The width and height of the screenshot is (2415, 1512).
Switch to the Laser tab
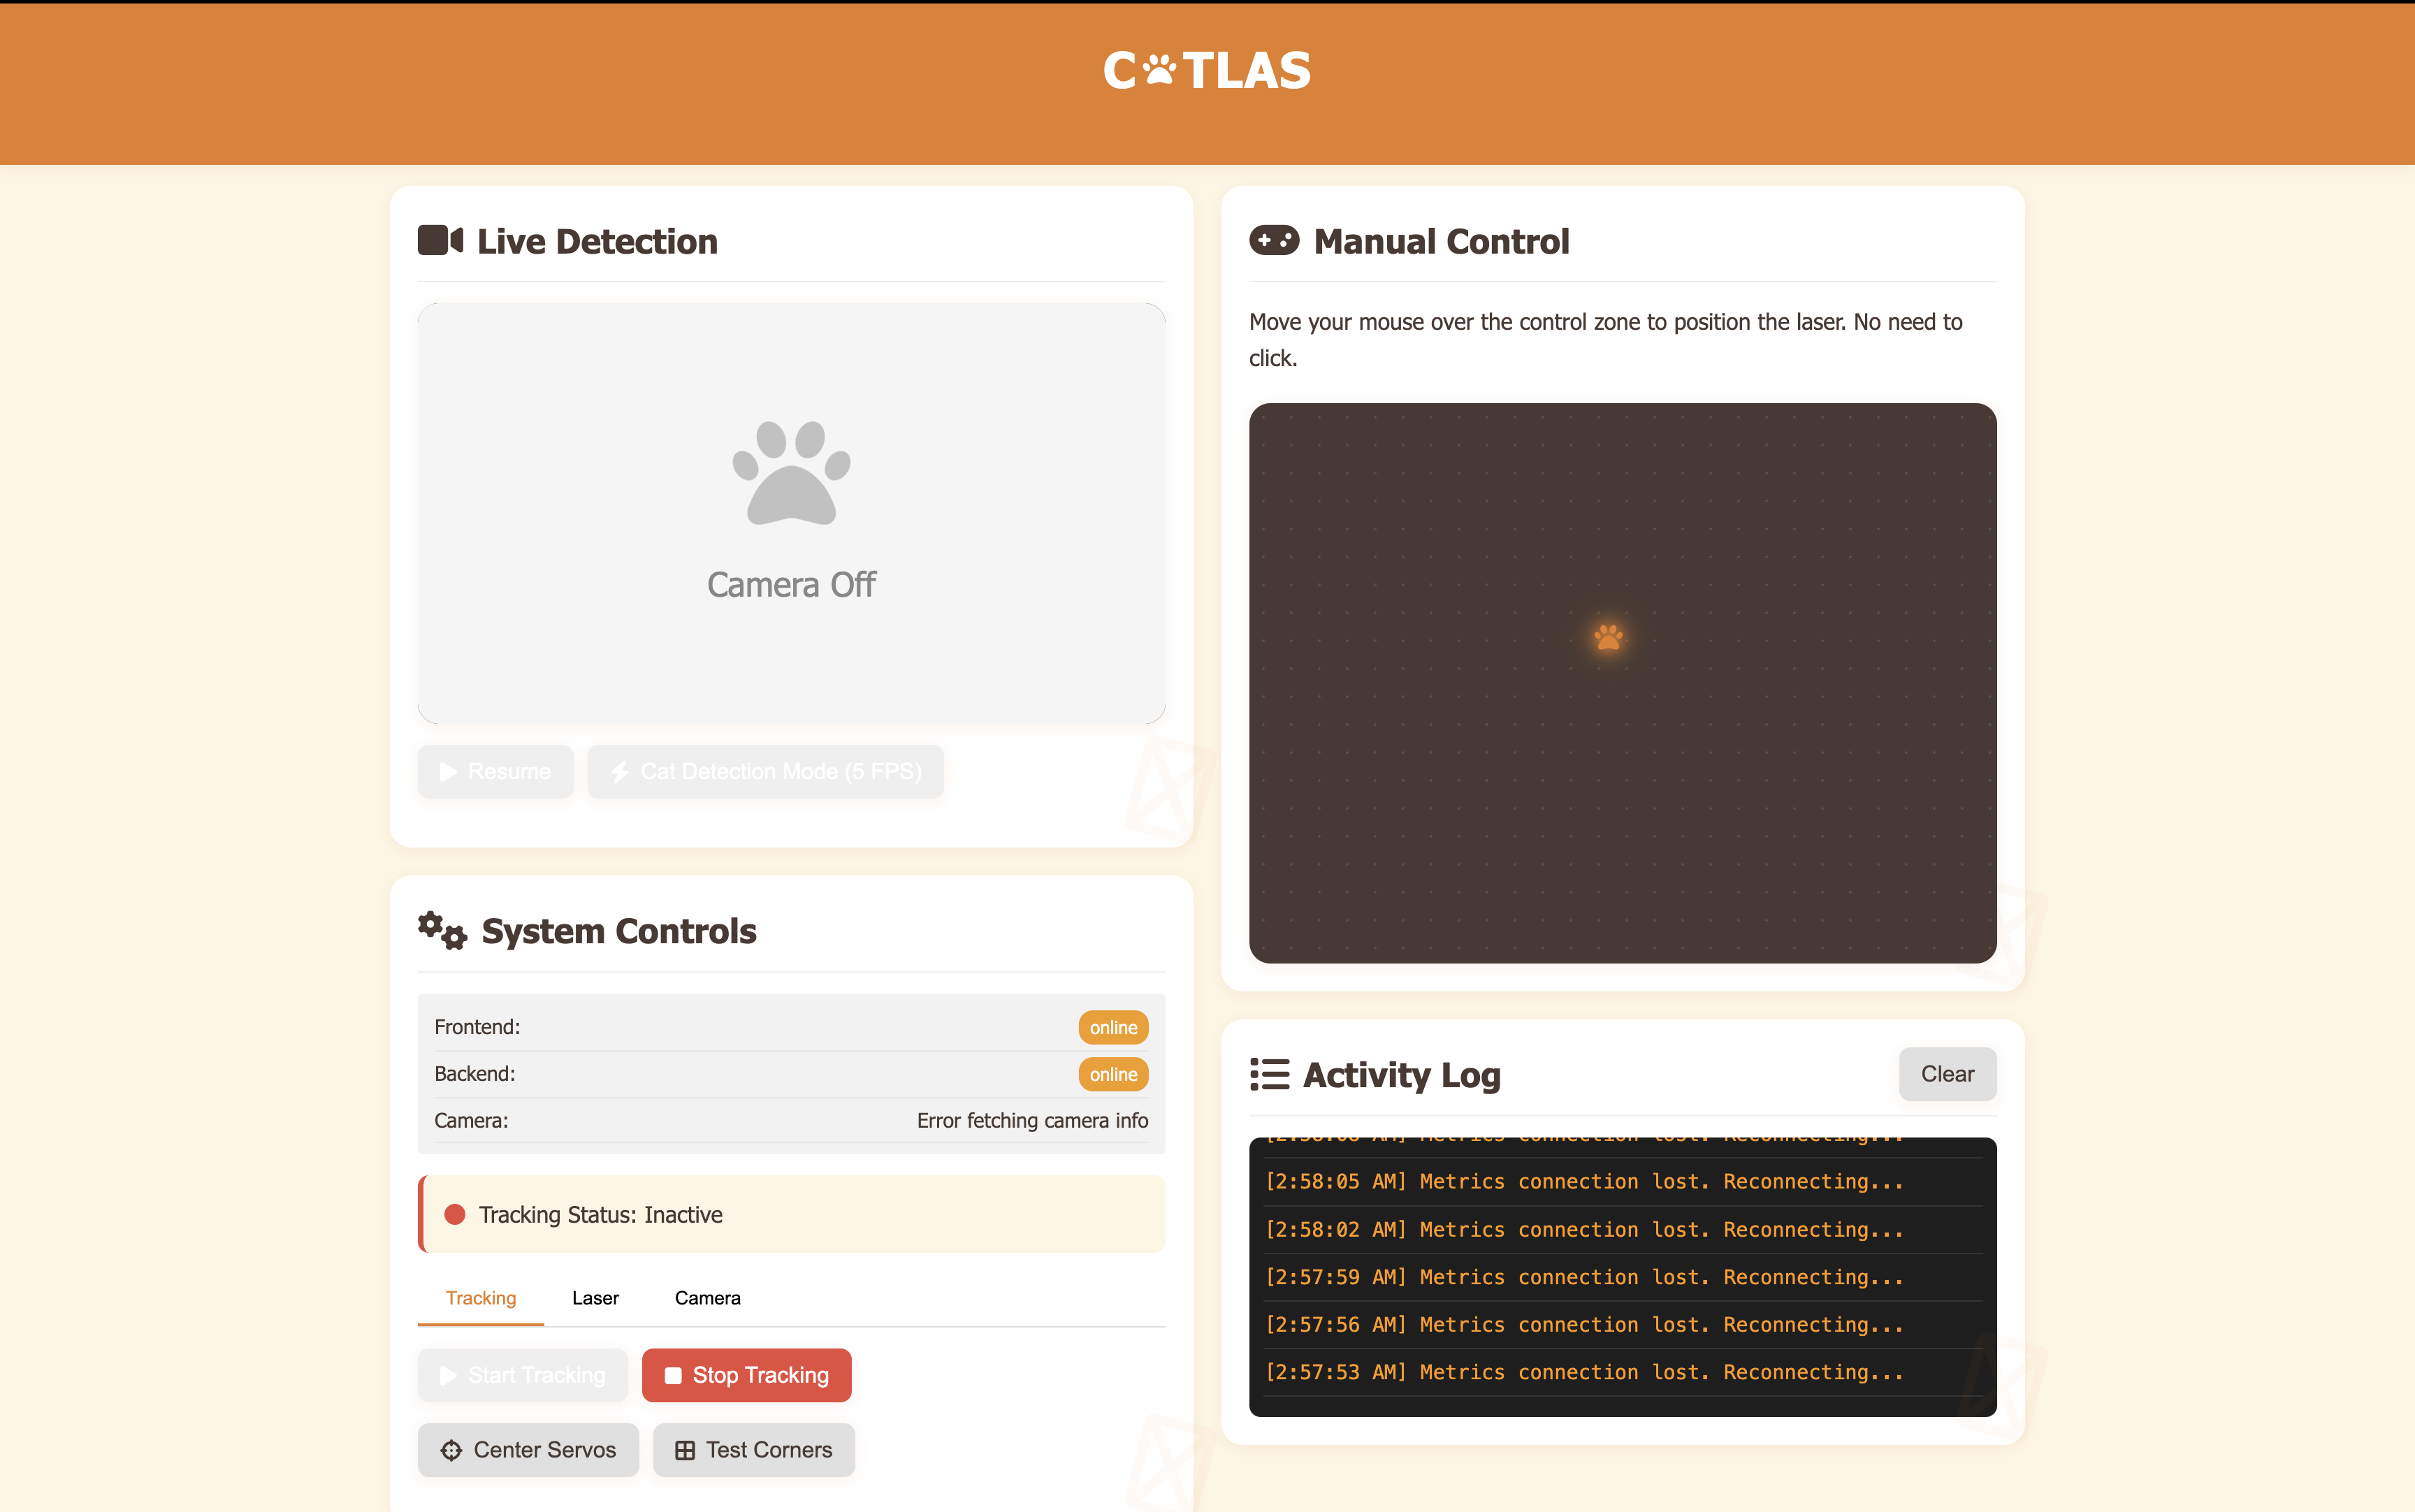(595, 1298)
